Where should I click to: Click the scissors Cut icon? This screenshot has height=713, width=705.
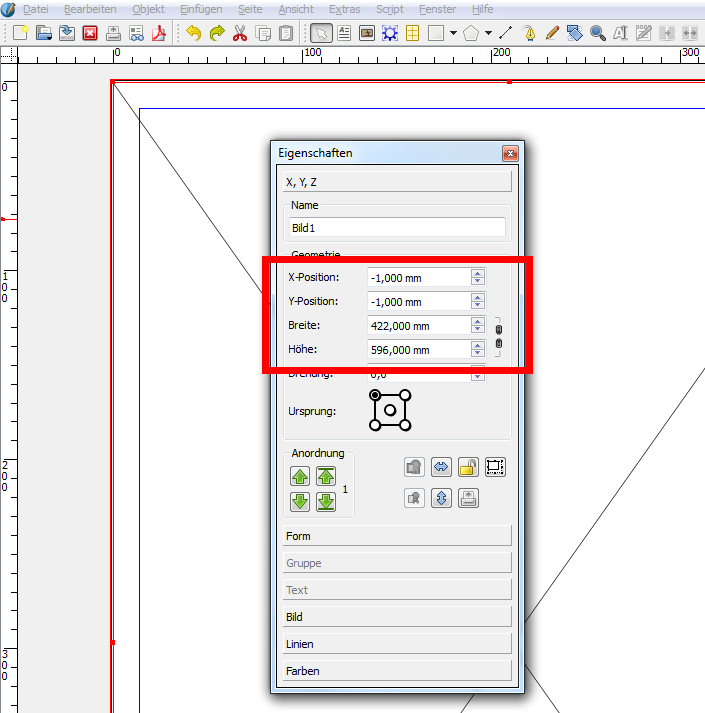click(x=240, y=33)
